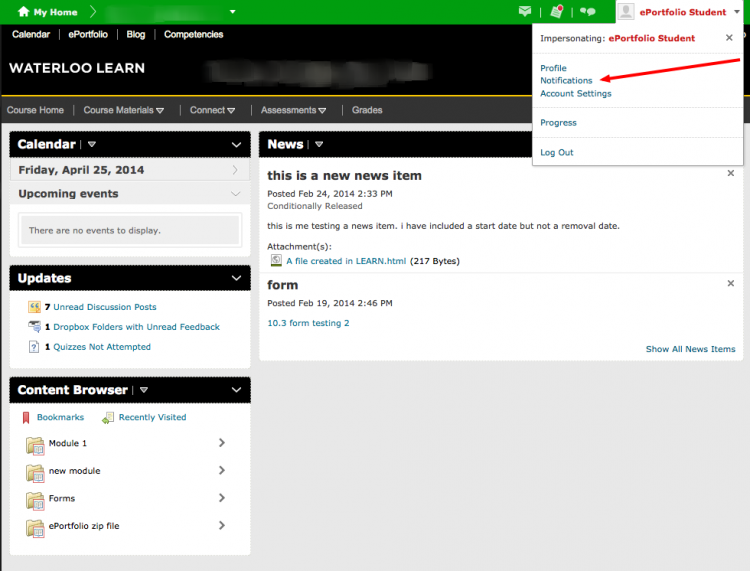Click the My Home house icon
Viewport: 750px width, 571px height.
click(23, 11)
